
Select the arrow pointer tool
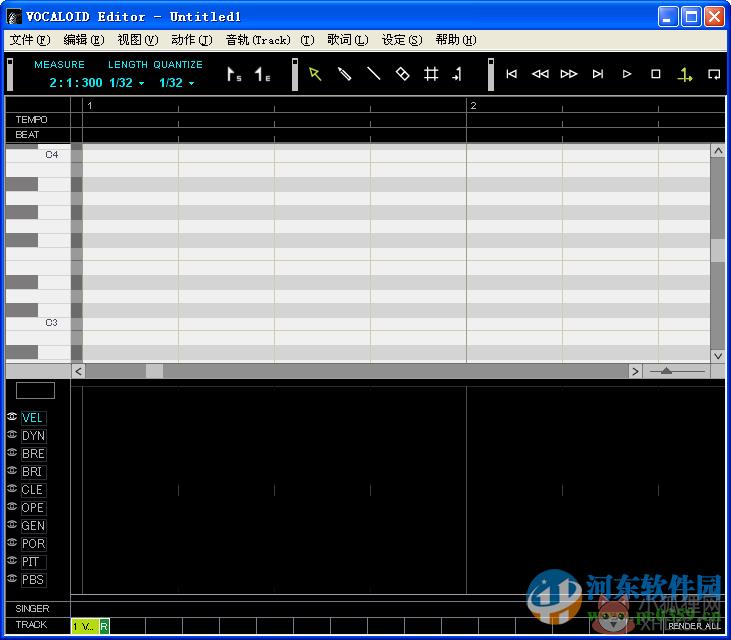(x=315, y=74)
